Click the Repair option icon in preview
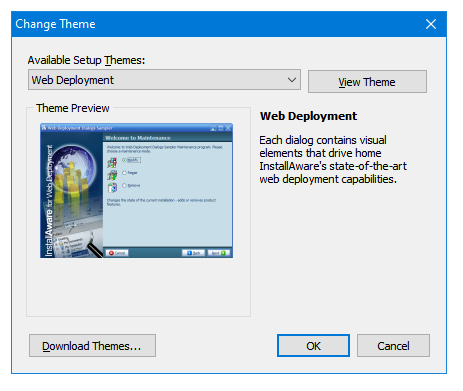The width and height of the screenshot is (463, 391). [112, 175]
